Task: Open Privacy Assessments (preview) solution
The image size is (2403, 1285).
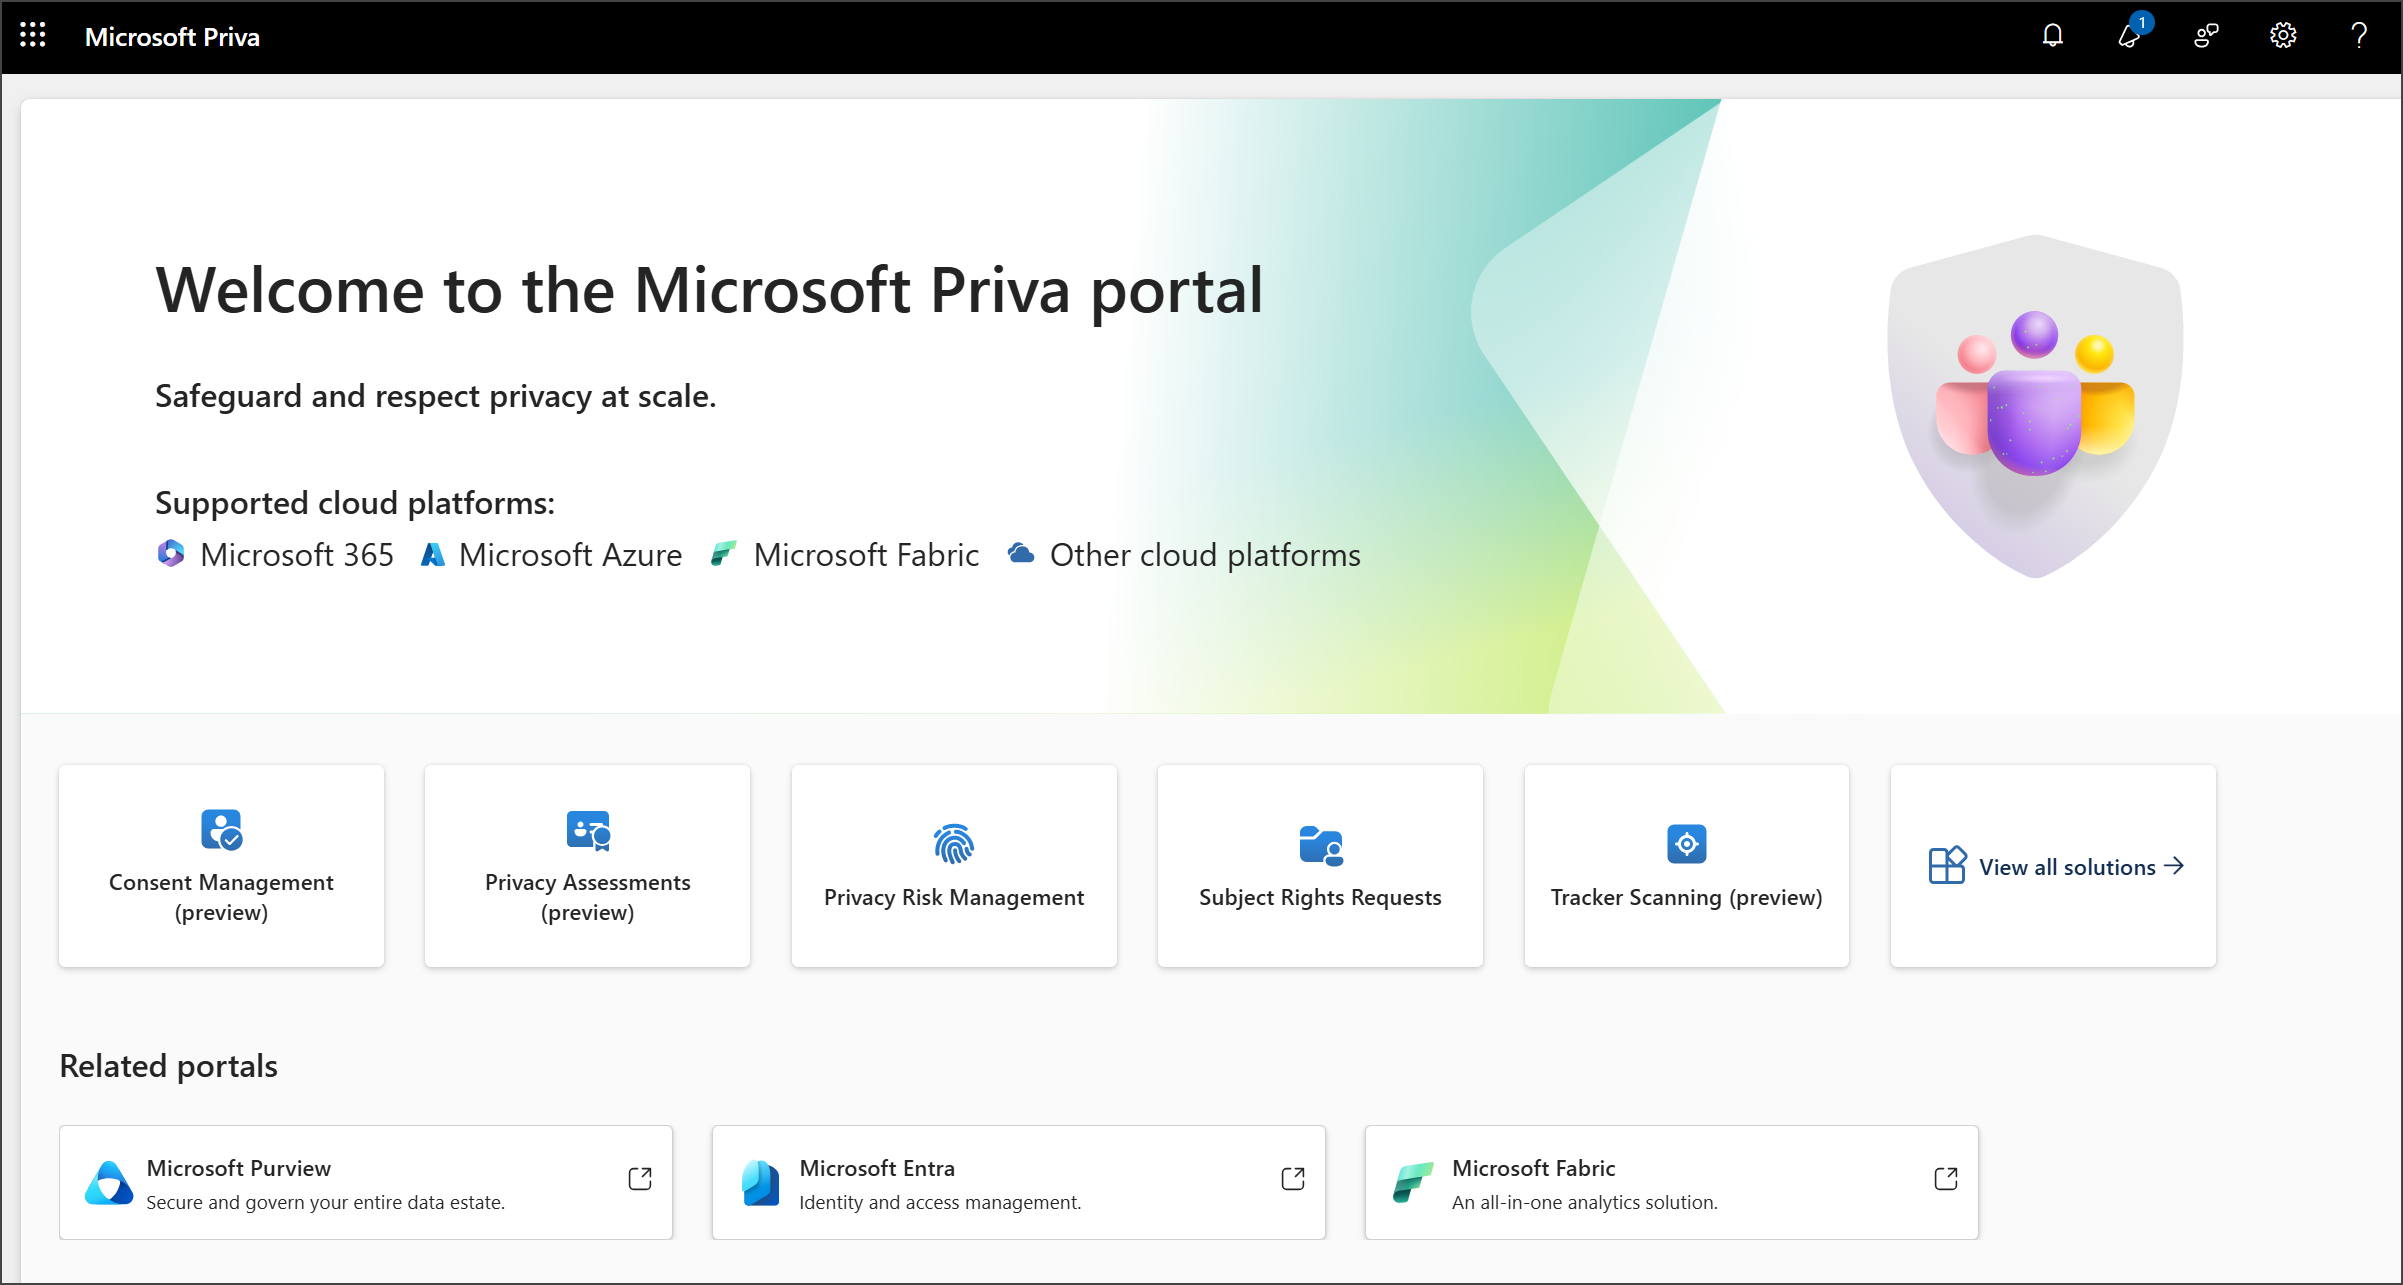Action: point(588,866)
